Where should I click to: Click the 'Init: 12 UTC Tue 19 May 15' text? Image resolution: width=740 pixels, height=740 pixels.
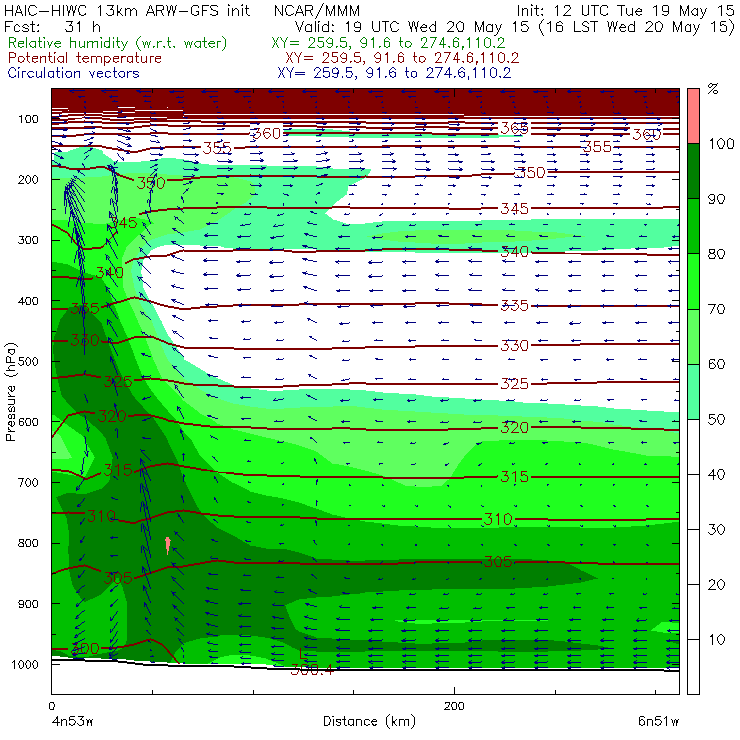[625, 10]
